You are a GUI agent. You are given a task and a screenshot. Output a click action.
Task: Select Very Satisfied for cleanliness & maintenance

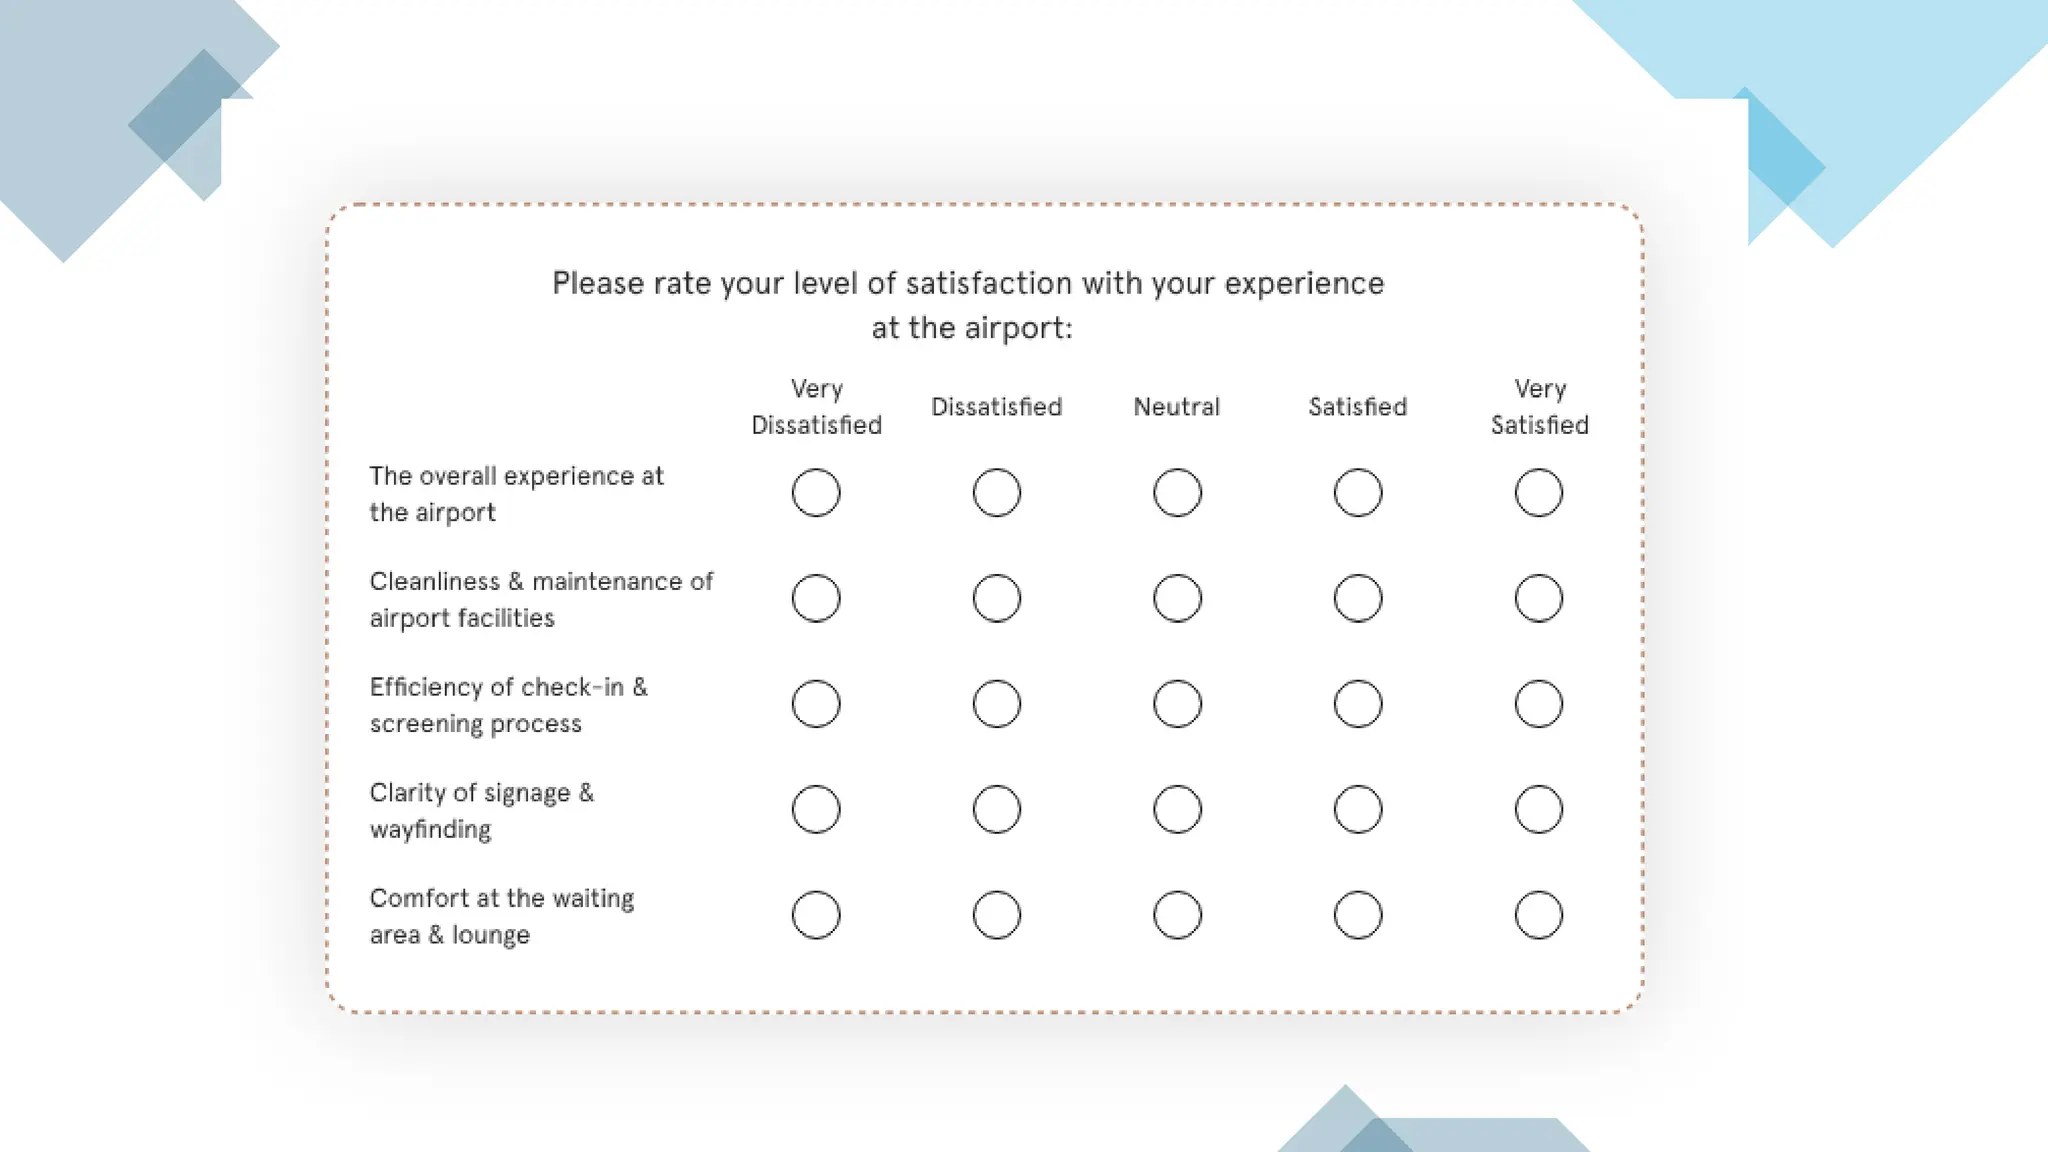(1538, 599)
